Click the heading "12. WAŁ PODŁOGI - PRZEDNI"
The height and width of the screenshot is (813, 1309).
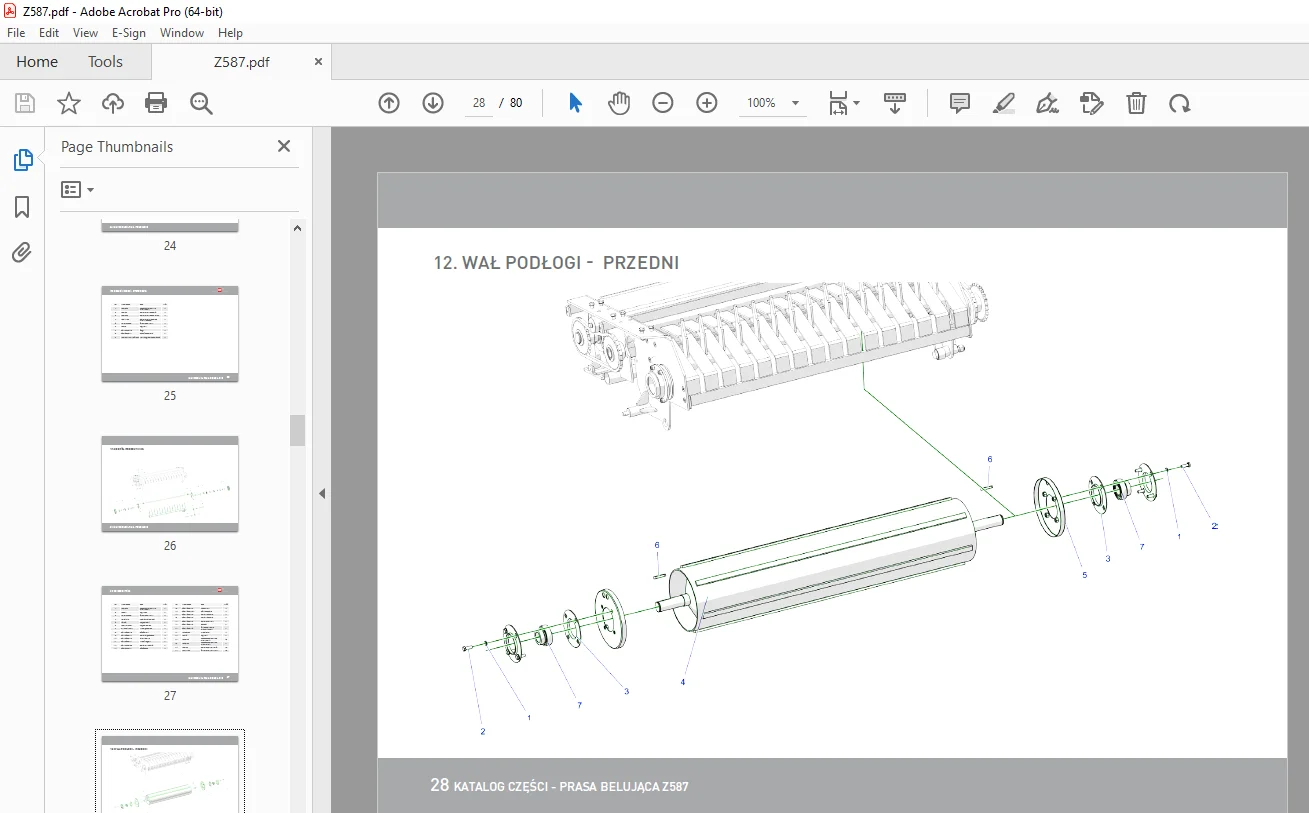[556, 263]
